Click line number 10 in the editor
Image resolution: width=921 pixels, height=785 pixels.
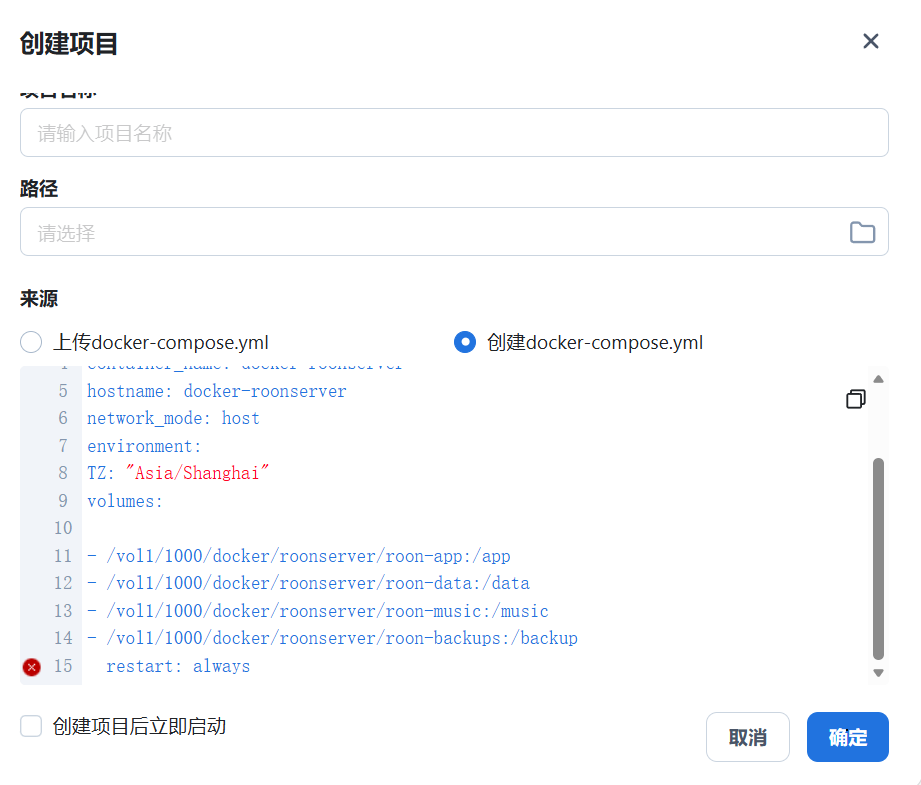pyautogui.click(x=62, y=528)
